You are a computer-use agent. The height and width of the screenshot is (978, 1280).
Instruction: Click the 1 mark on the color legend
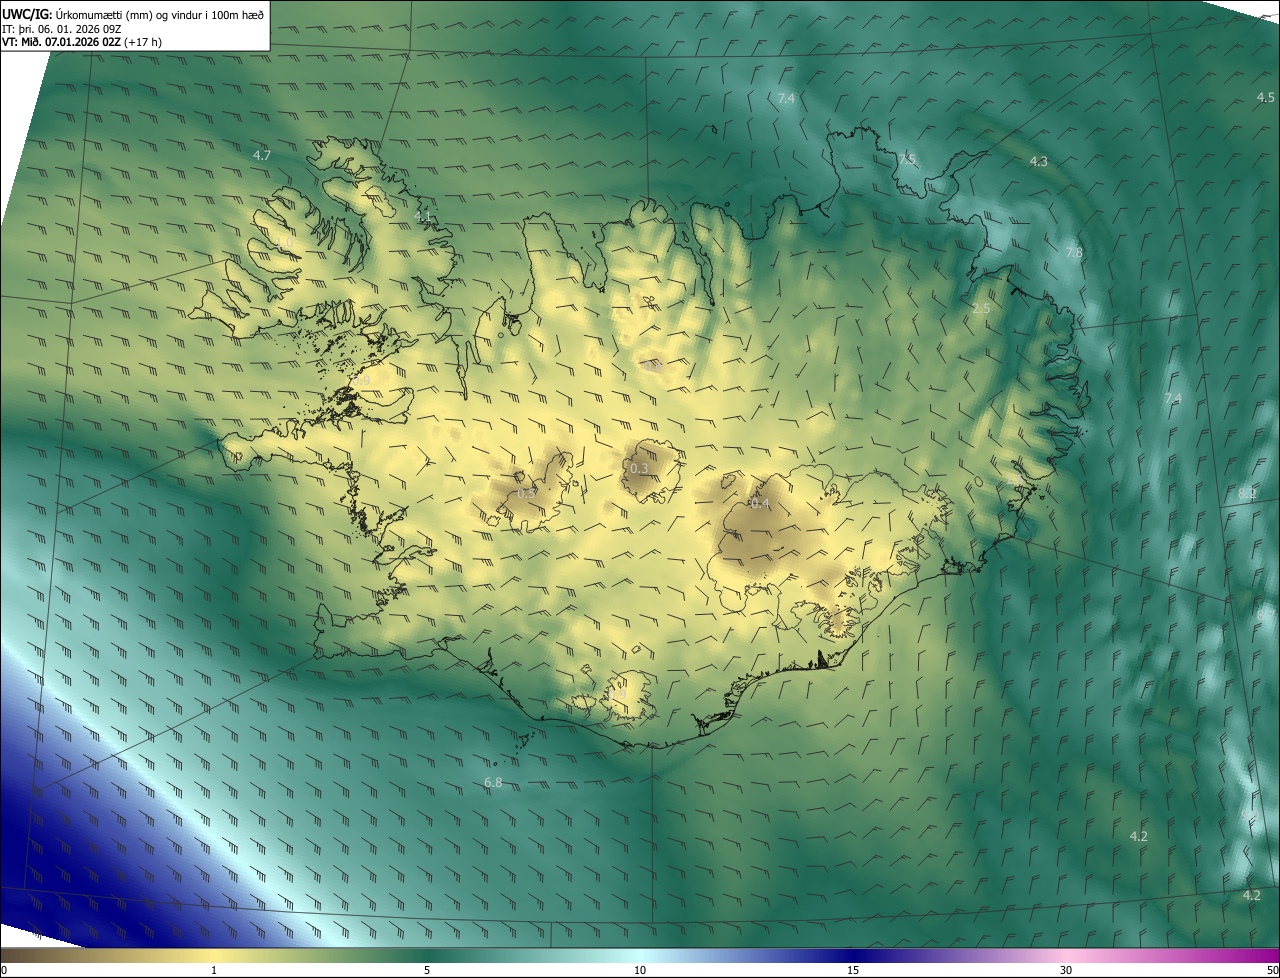(214, 970)
